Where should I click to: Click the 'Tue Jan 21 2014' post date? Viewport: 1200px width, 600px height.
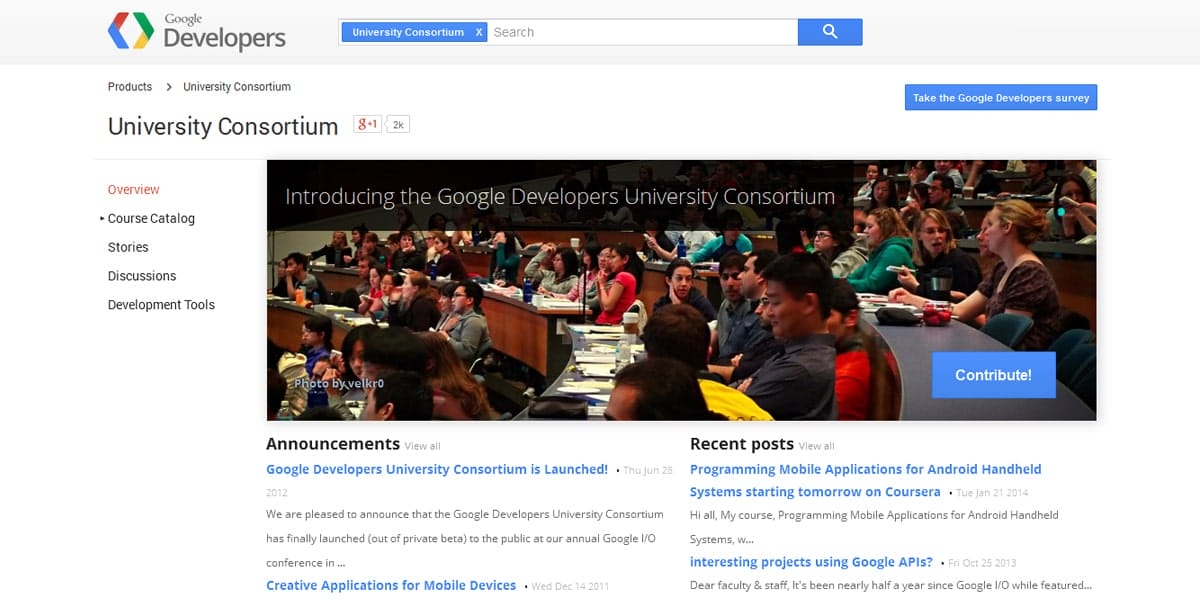pyautogui.click(x=992, y=493)
